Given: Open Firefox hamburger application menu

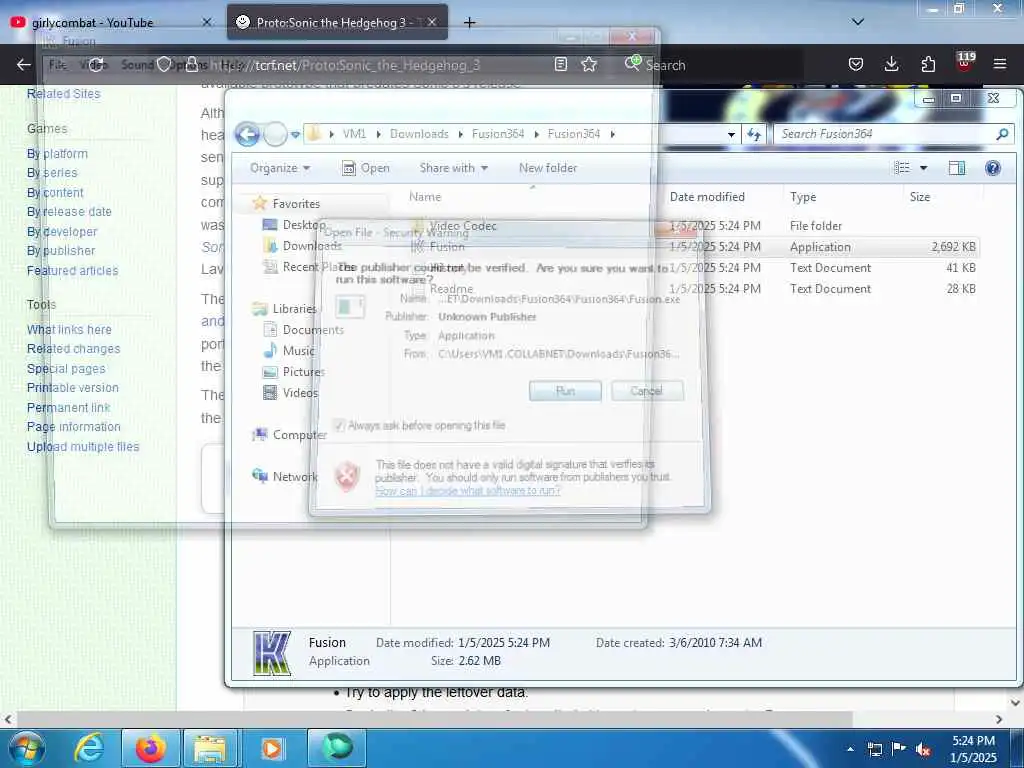Looking at the screenshot, I should (1000, 64).
